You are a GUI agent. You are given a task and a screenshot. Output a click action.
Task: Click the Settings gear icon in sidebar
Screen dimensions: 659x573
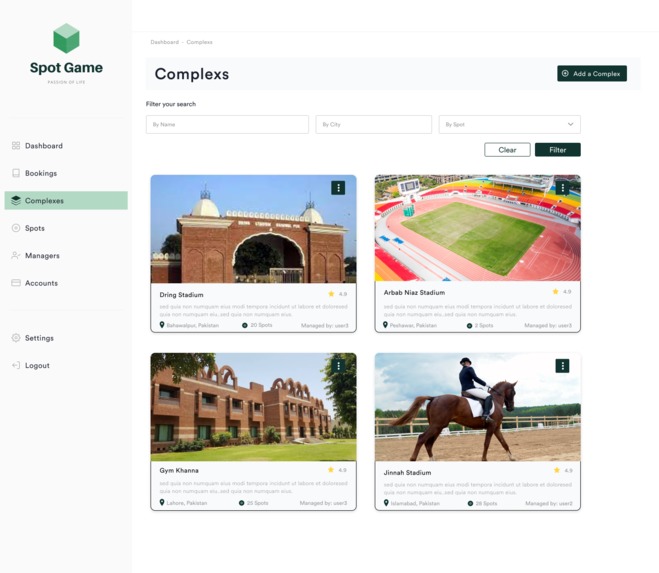click(16, 338)
